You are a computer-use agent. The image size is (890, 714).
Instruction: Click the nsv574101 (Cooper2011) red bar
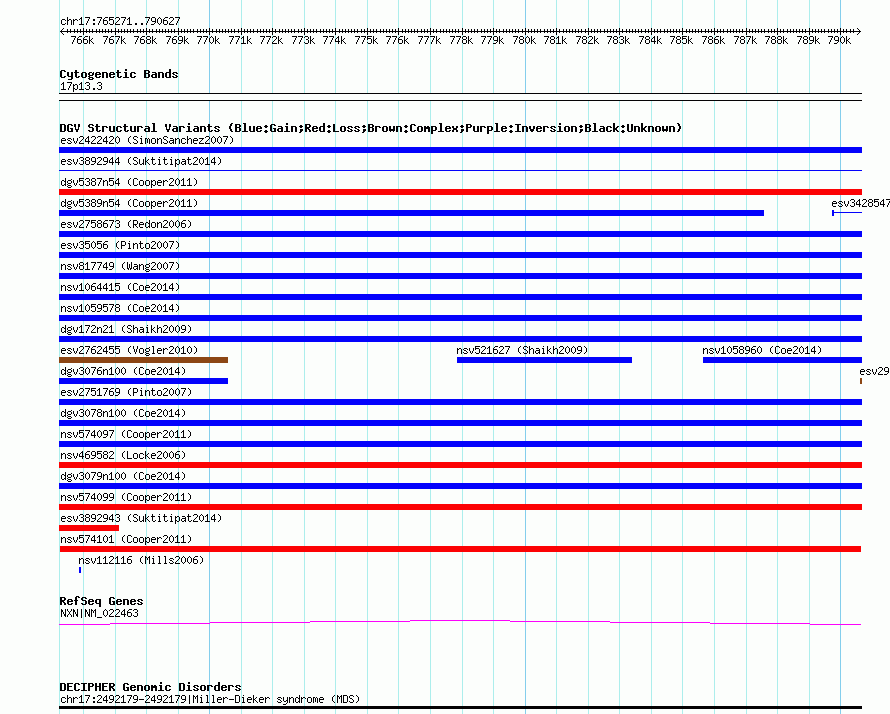coord(460,549)
